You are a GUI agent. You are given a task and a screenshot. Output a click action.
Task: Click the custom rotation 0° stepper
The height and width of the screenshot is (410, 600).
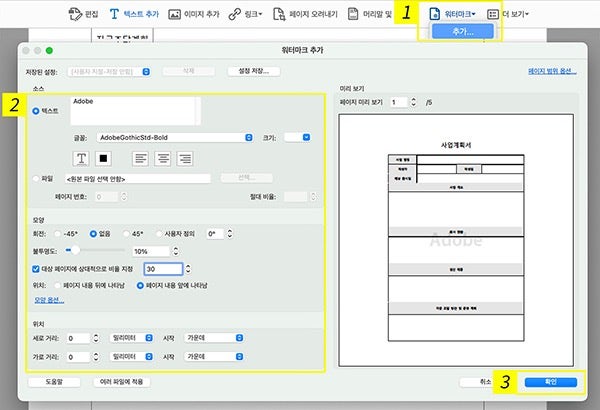click(x=230, y=234)
